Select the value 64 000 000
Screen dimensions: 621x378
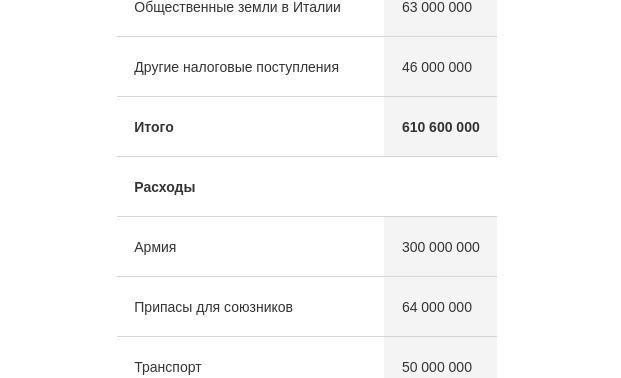click(x=436, y=307)
